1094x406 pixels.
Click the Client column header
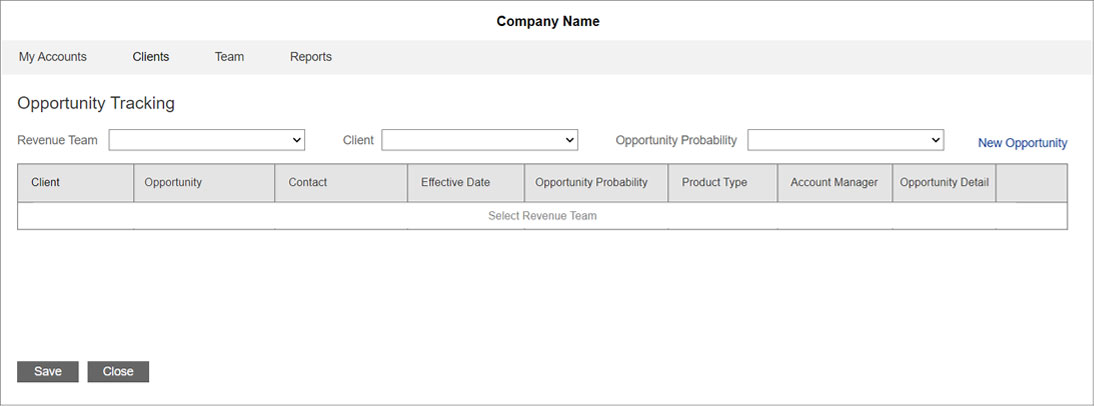[x=46, y=183]
